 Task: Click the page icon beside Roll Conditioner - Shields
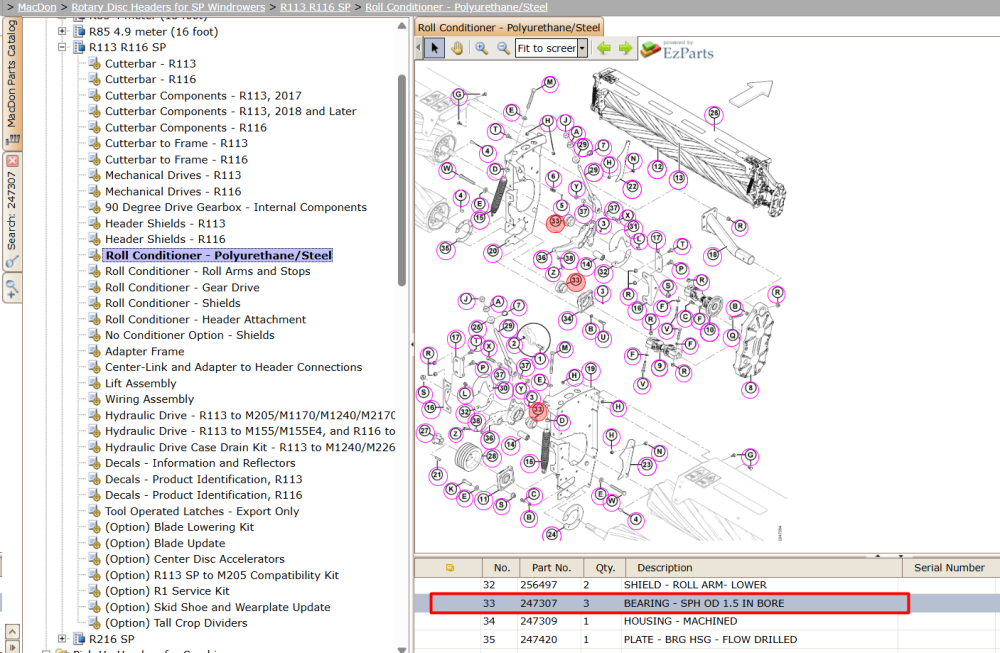(94, 304)
